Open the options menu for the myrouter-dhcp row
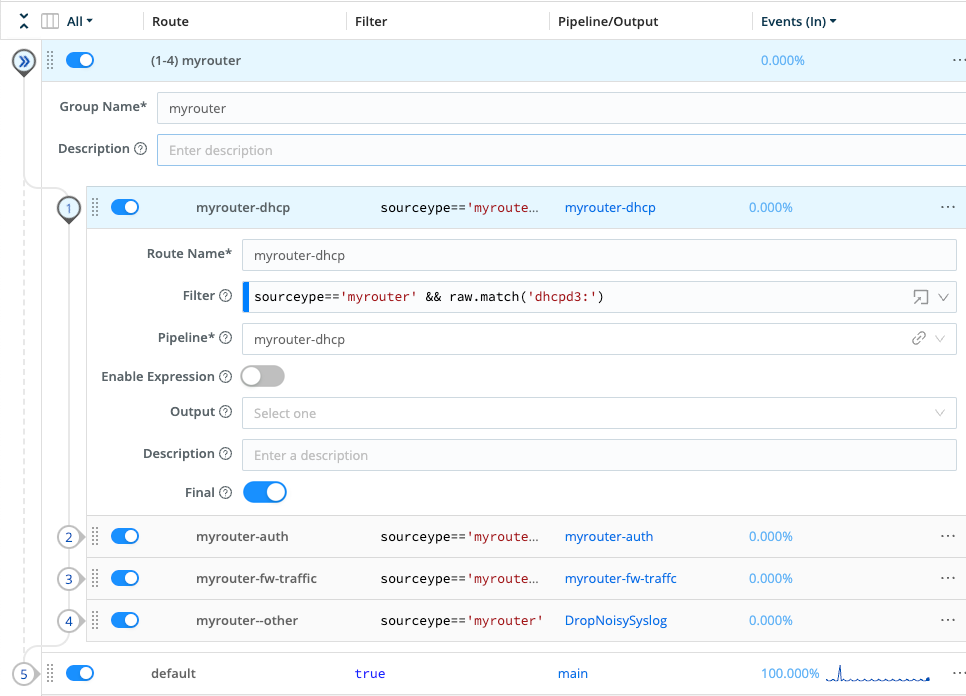 point(947,207)
